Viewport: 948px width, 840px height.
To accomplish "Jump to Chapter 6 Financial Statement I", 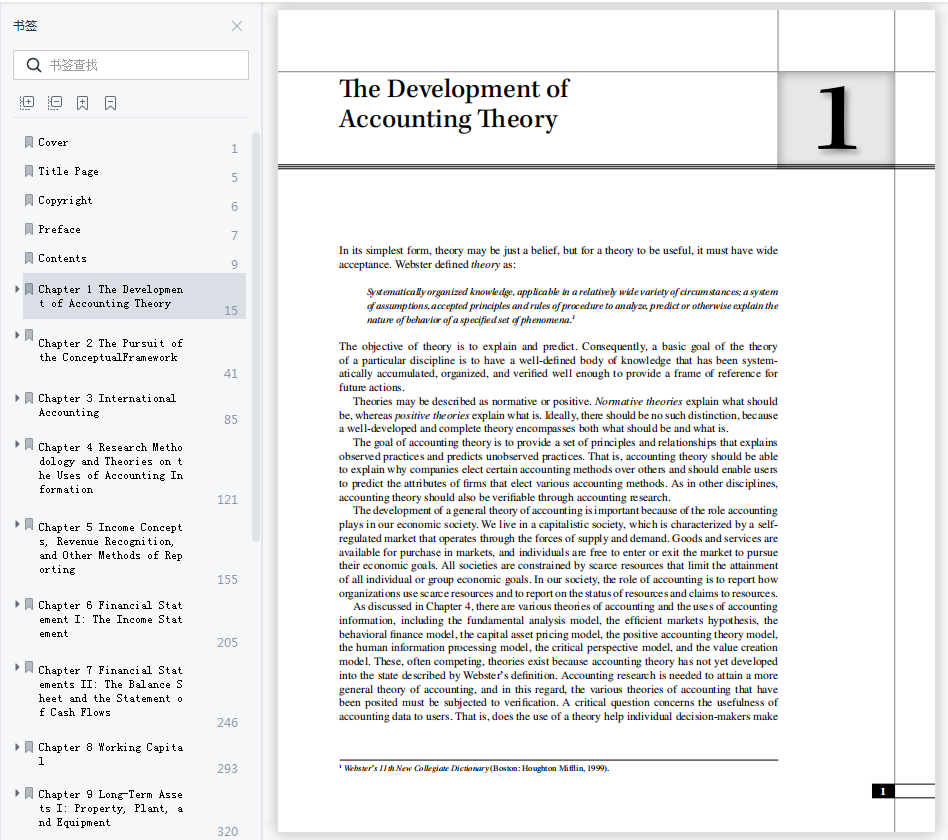I will (111, 619).
